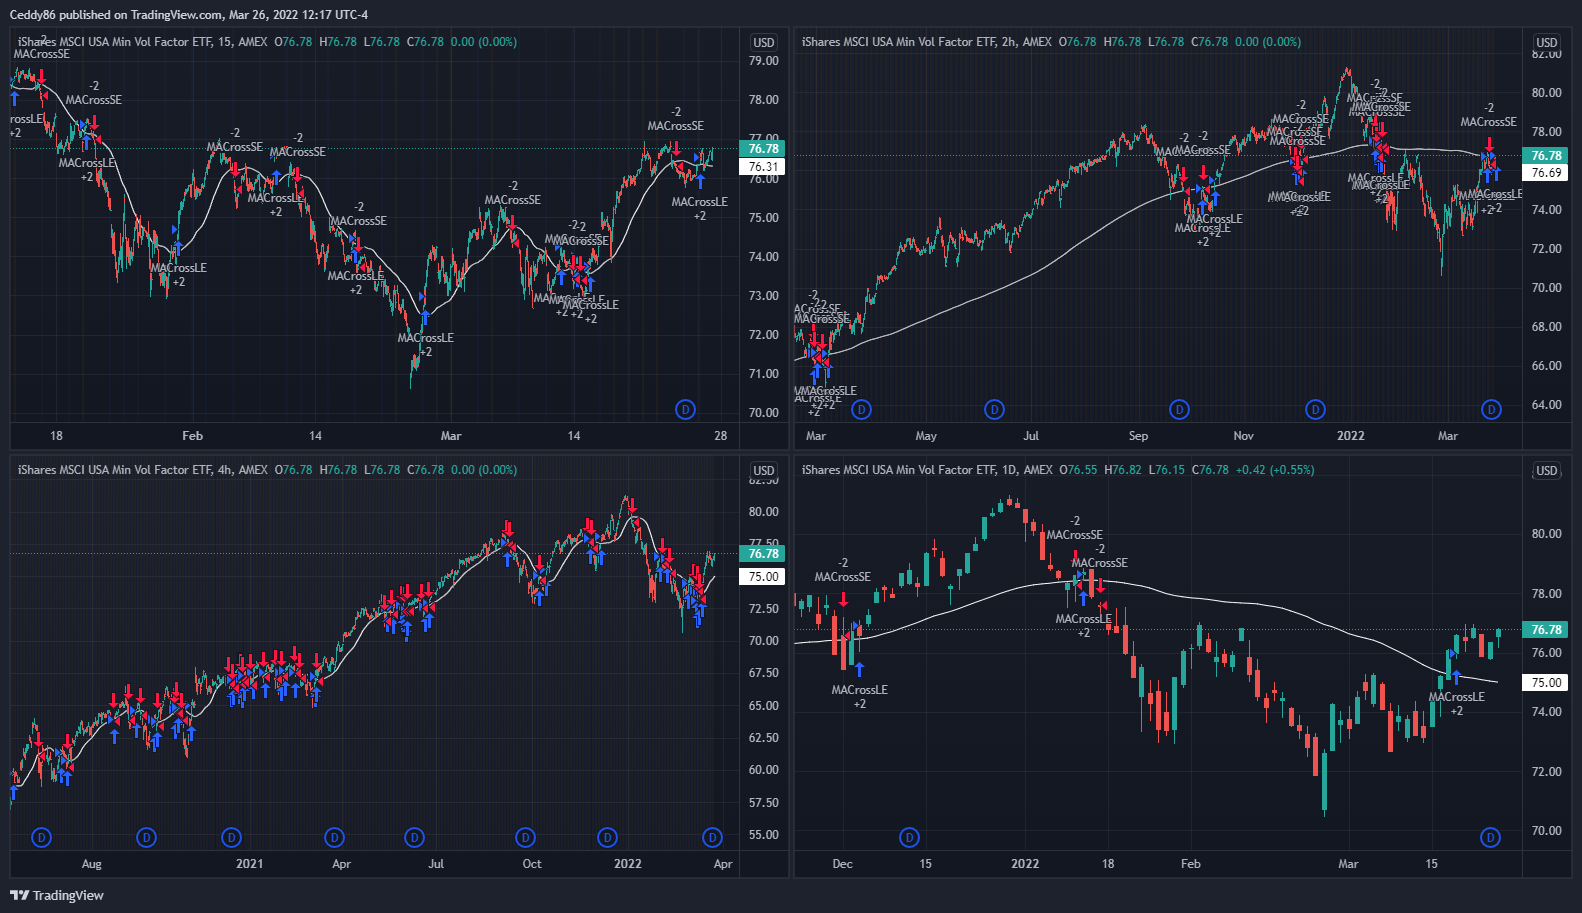
Task: Click 4h chart dividend marker by the Oct label
Action: [x=526, y=837]
